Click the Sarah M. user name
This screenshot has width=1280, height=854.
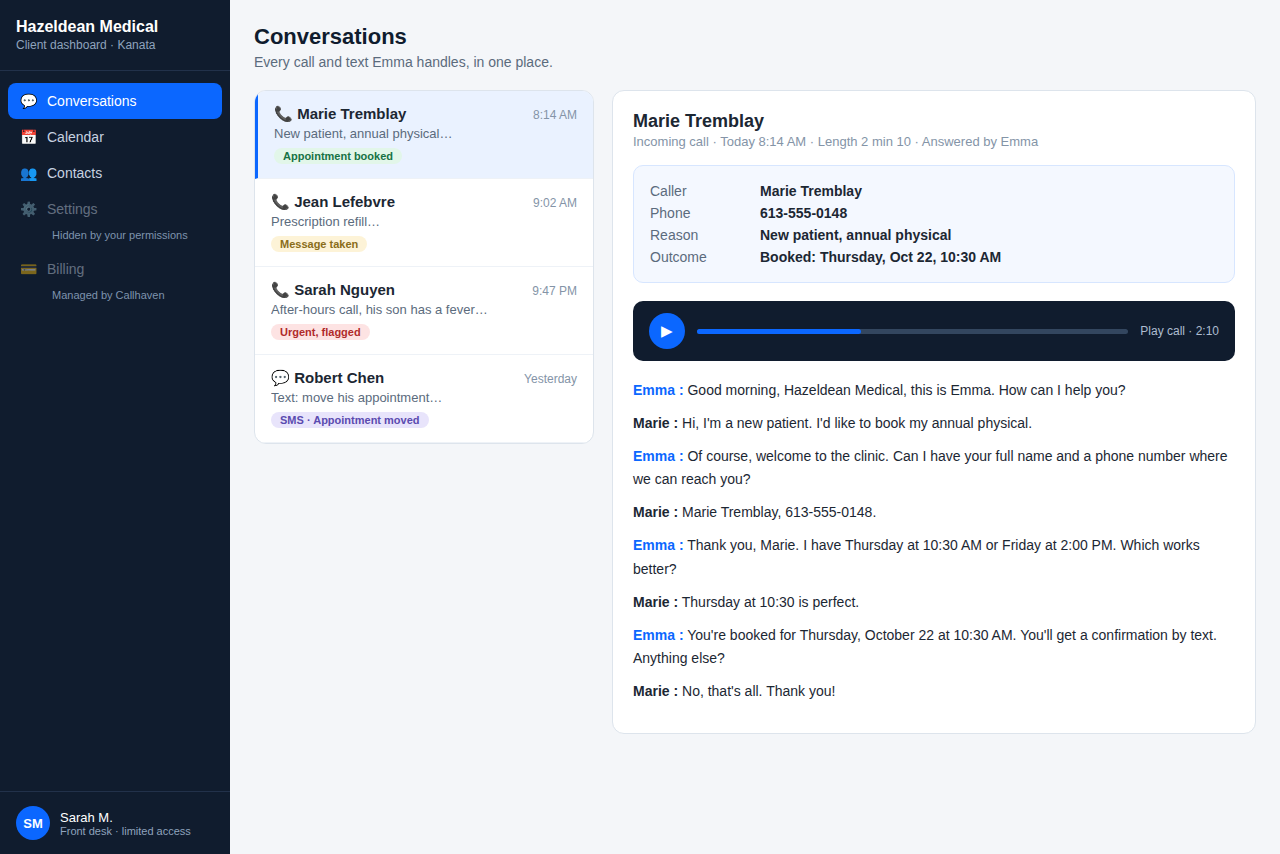[86, 817]
